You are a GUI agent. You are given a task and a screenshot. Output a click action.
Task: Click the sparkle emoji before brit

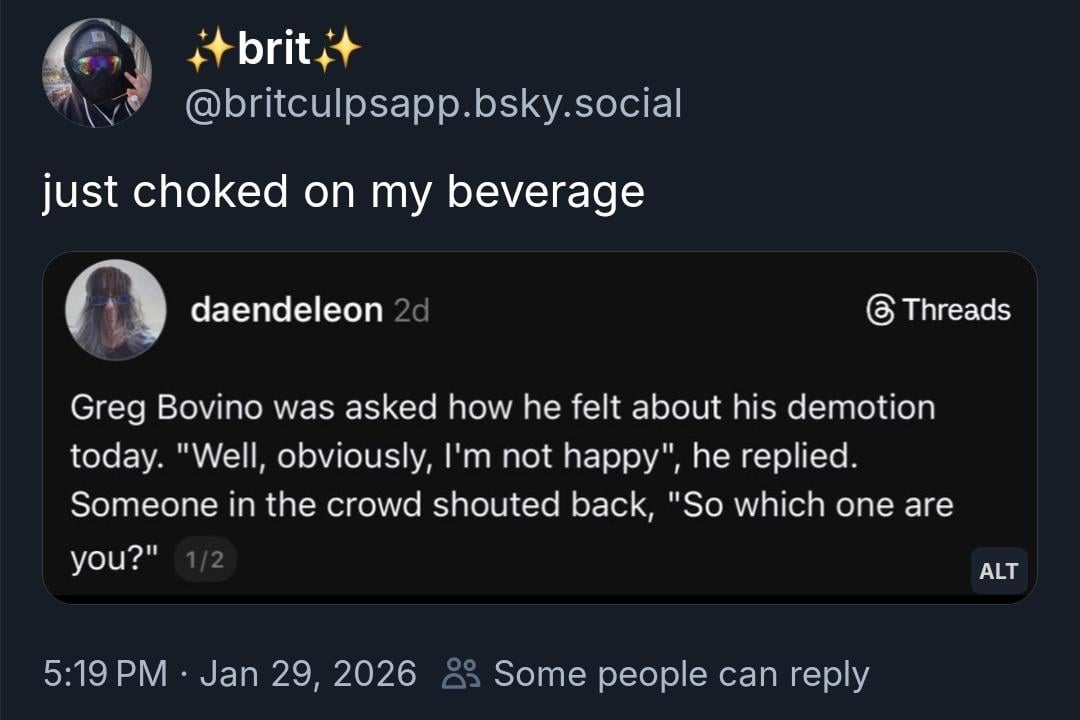point(208,49)
